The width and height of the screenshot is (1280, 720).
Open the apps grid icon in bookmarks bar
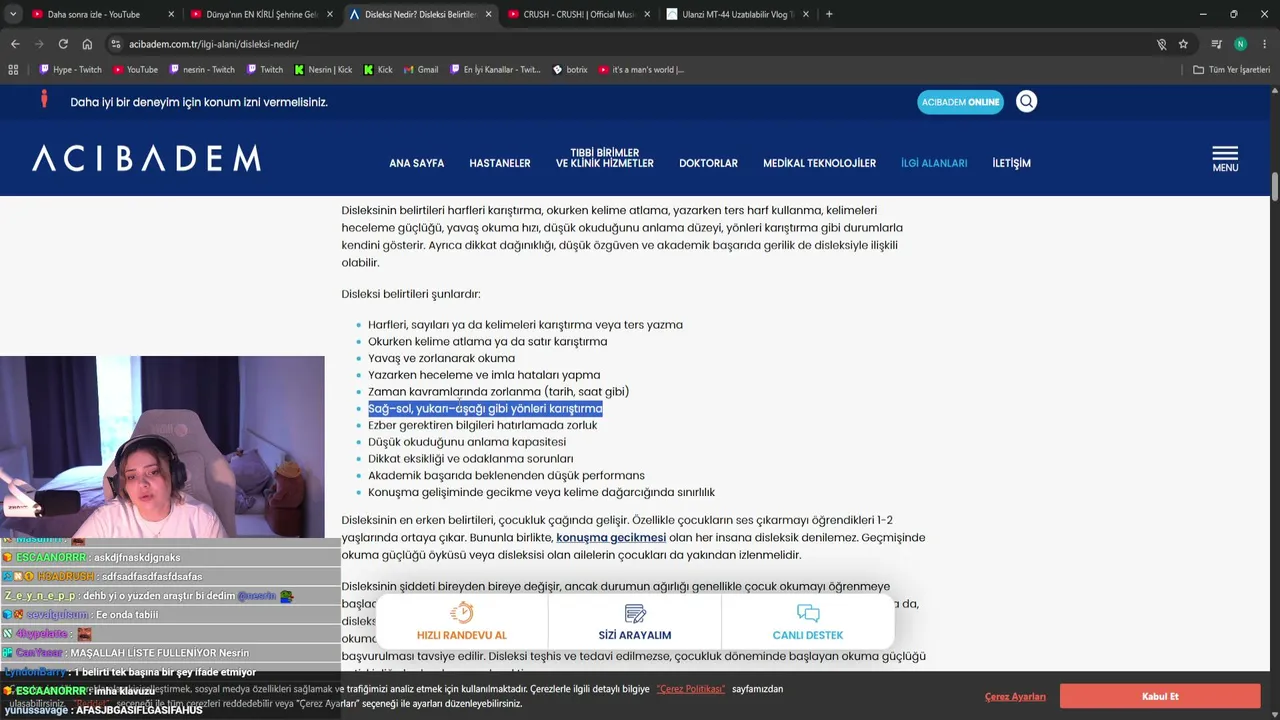tap(13, 70)
